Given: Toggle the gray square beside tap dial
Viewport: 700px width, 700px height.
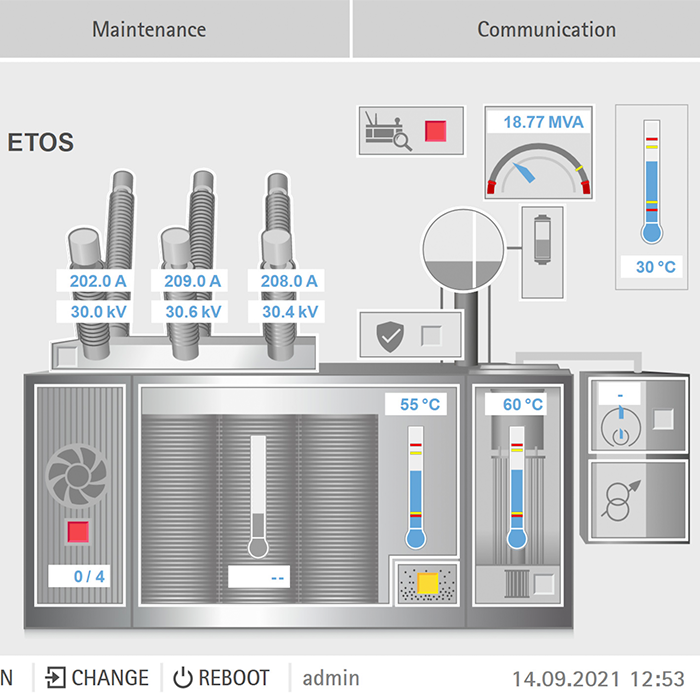Looking at the screenshot, I should tap(661, 418).
